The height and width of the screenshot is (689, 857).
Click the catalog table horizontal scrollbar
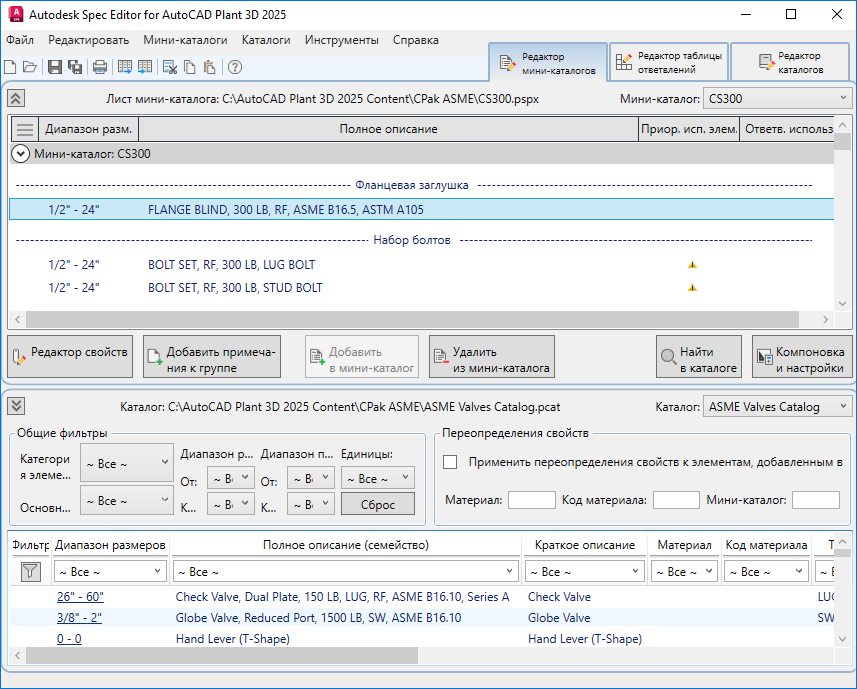222,655
